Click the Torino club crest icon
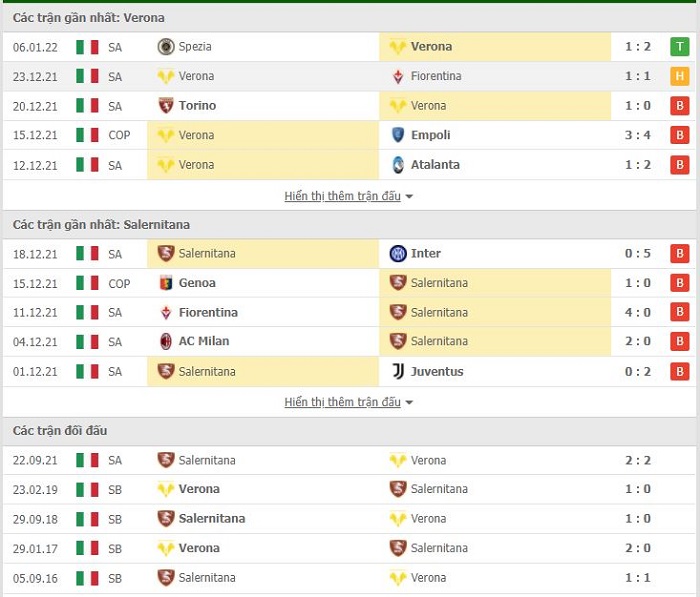This screenshot has height=597, width=700. click(x=166, y=105)
